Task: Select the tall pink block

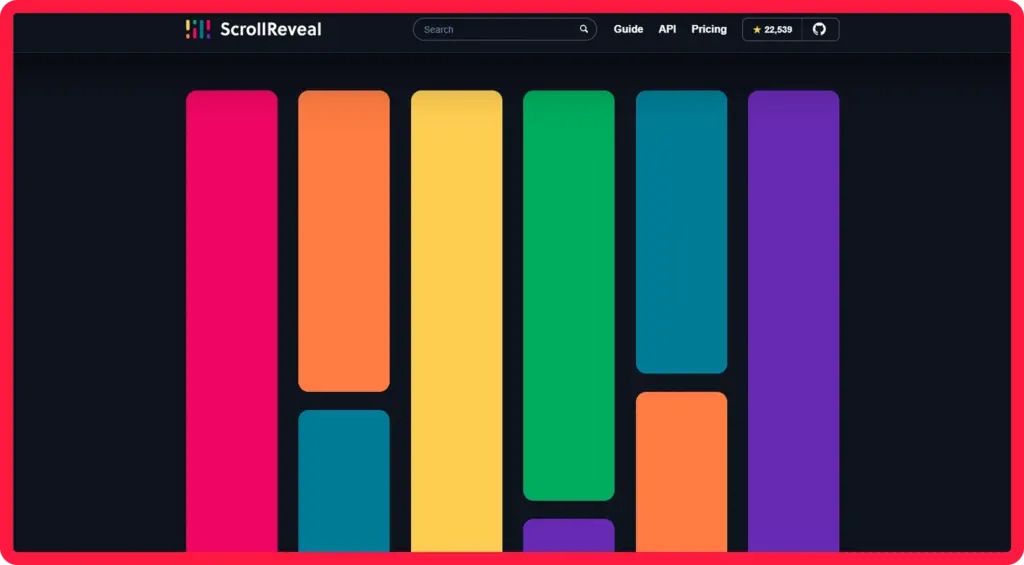Action: tap(231, 320)
